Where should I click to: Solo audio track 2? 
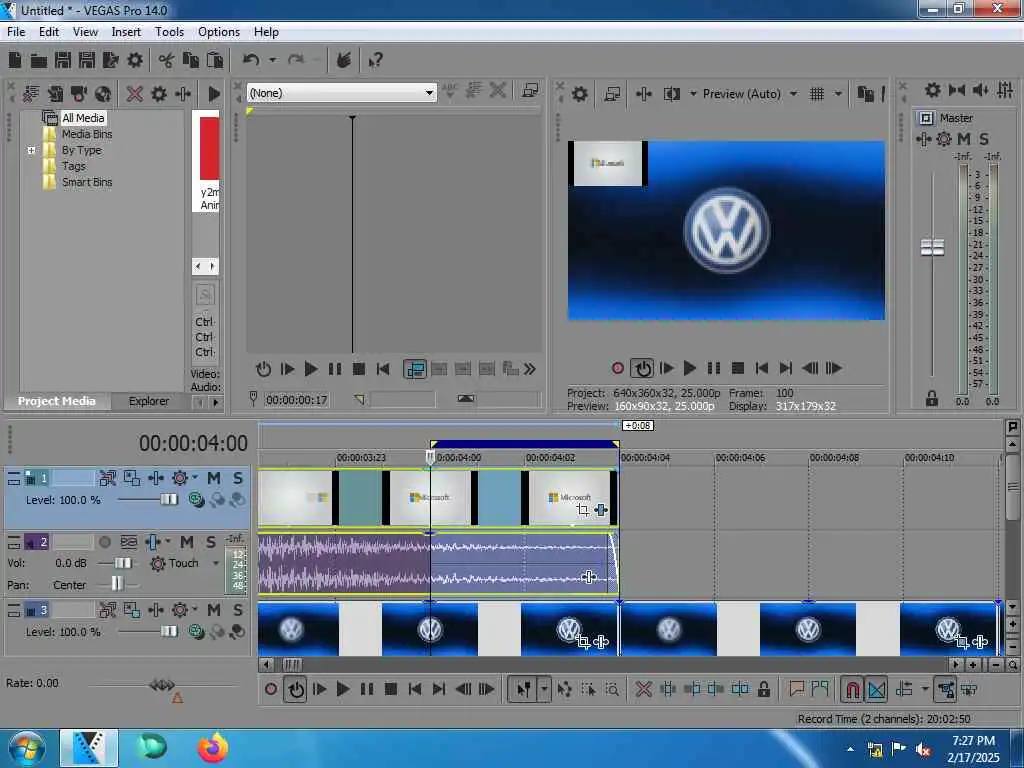point(211,542)
